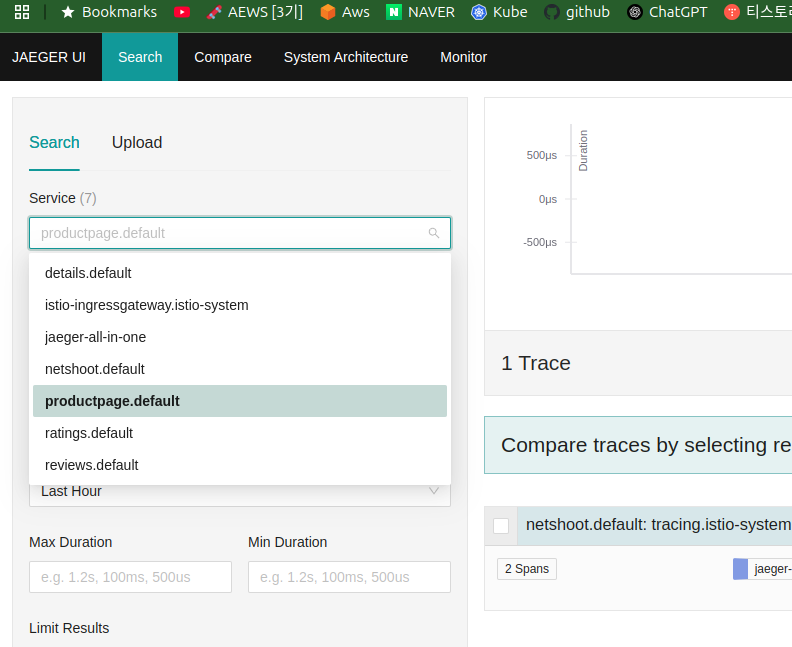This screenshot has height=647, width=792.
Task: Click the Max Duration input field
Action: [x=130, y=577]
